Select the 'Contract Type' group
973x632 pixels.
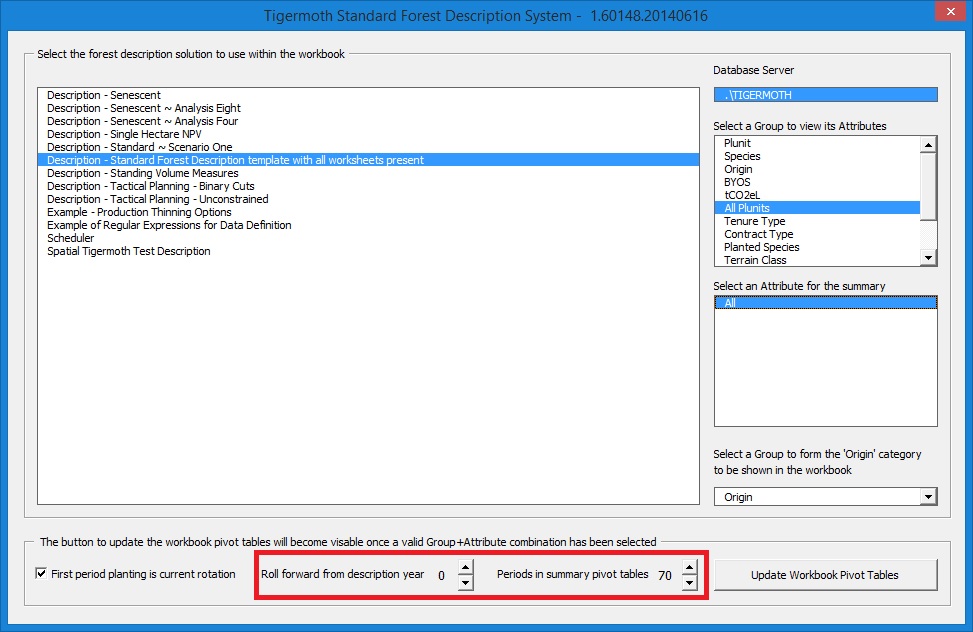[817, 234]
